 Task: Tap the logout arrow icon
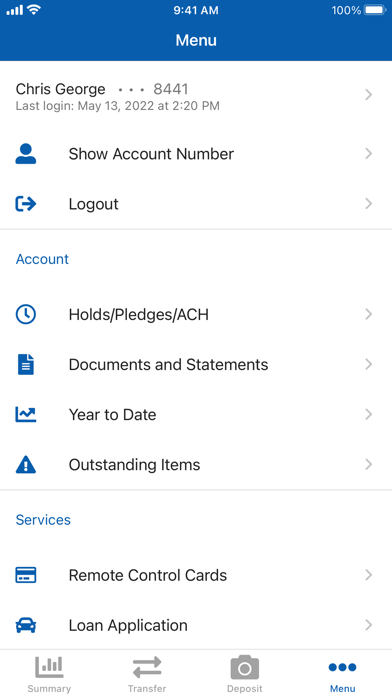[26, 204]
